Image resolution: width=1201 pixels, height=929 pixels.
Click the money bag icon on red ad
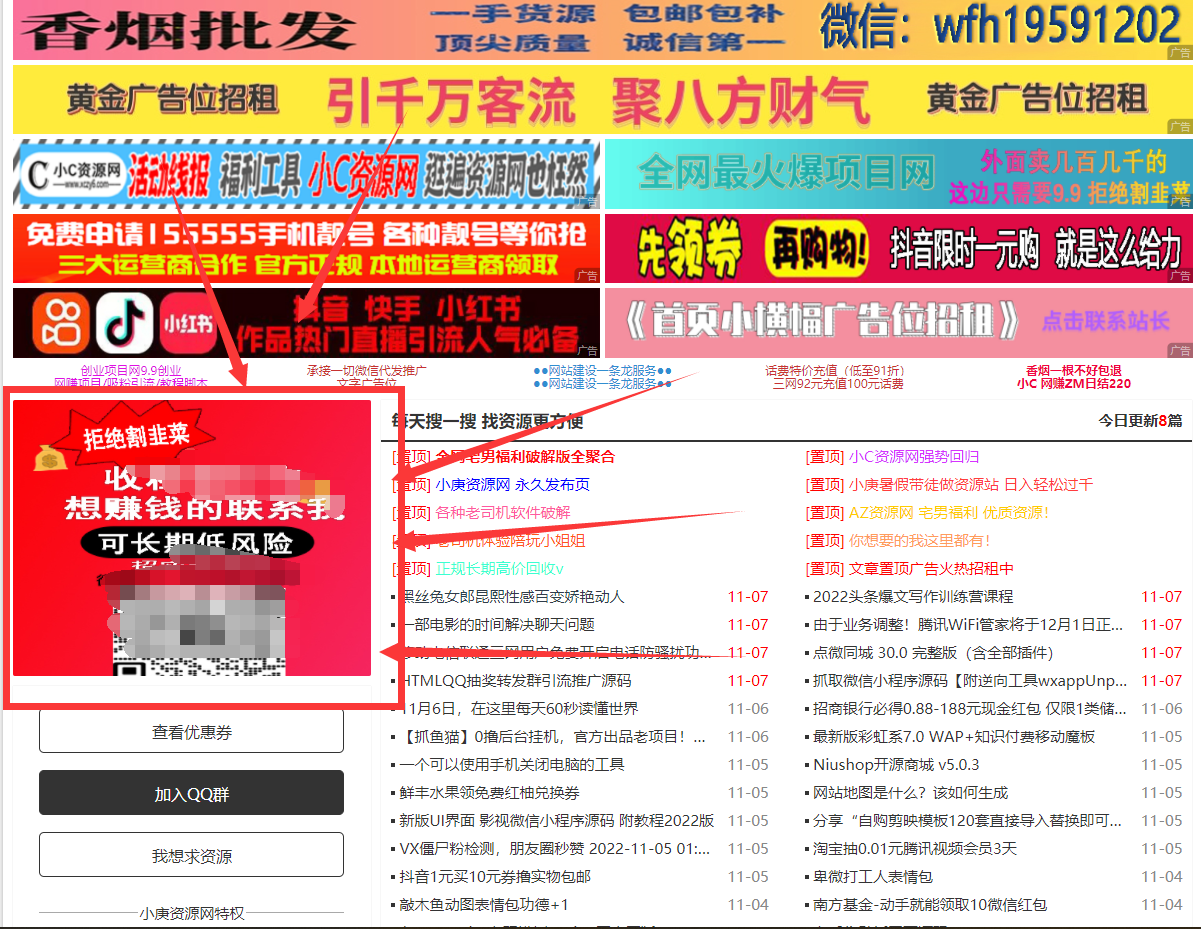pyautogui.click(x=47, y=458)
